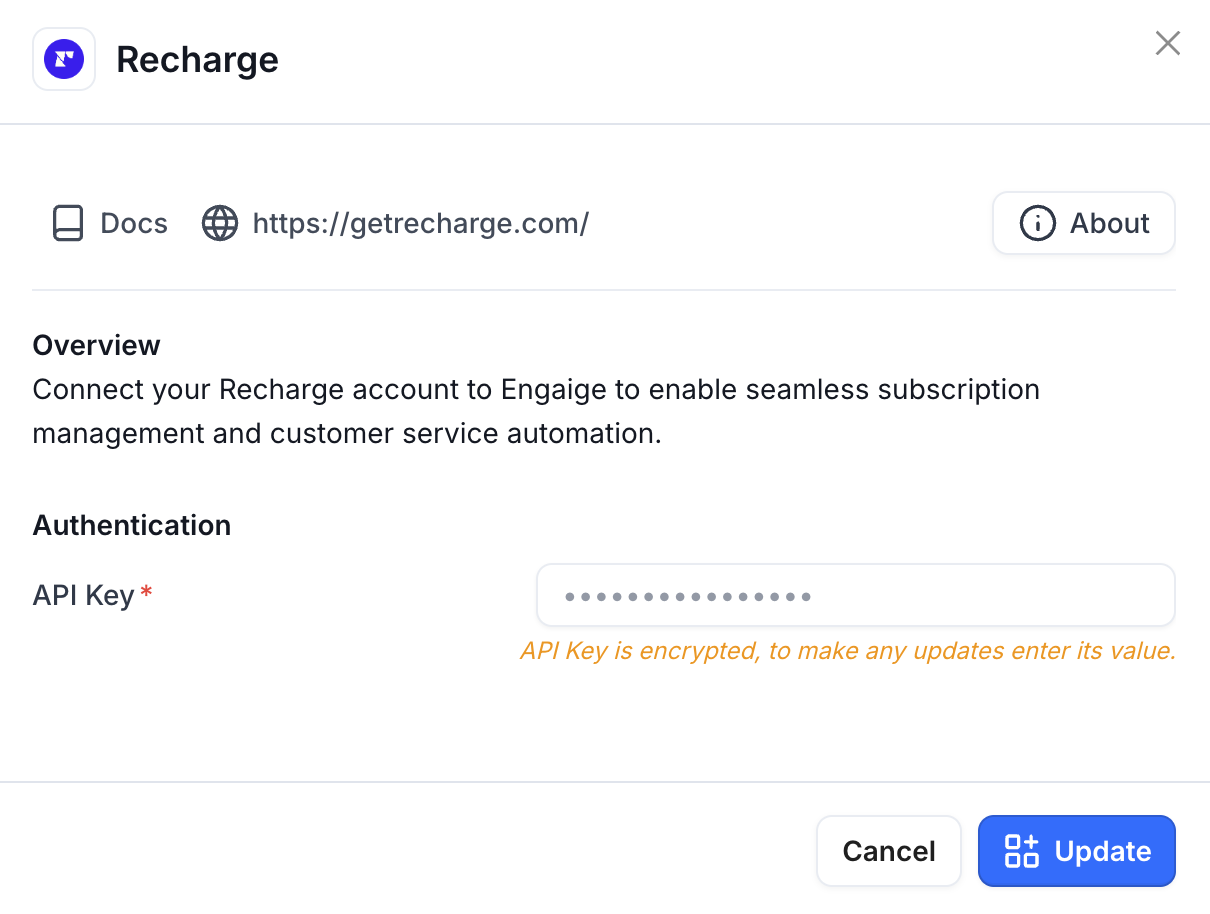Click the Docs book icon
Image resolution: width=1210 pixels, height=914 pixels.
click(67, 223)
